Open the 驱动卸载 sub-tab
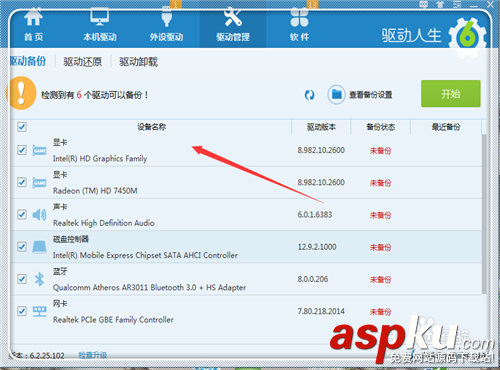 138,62
